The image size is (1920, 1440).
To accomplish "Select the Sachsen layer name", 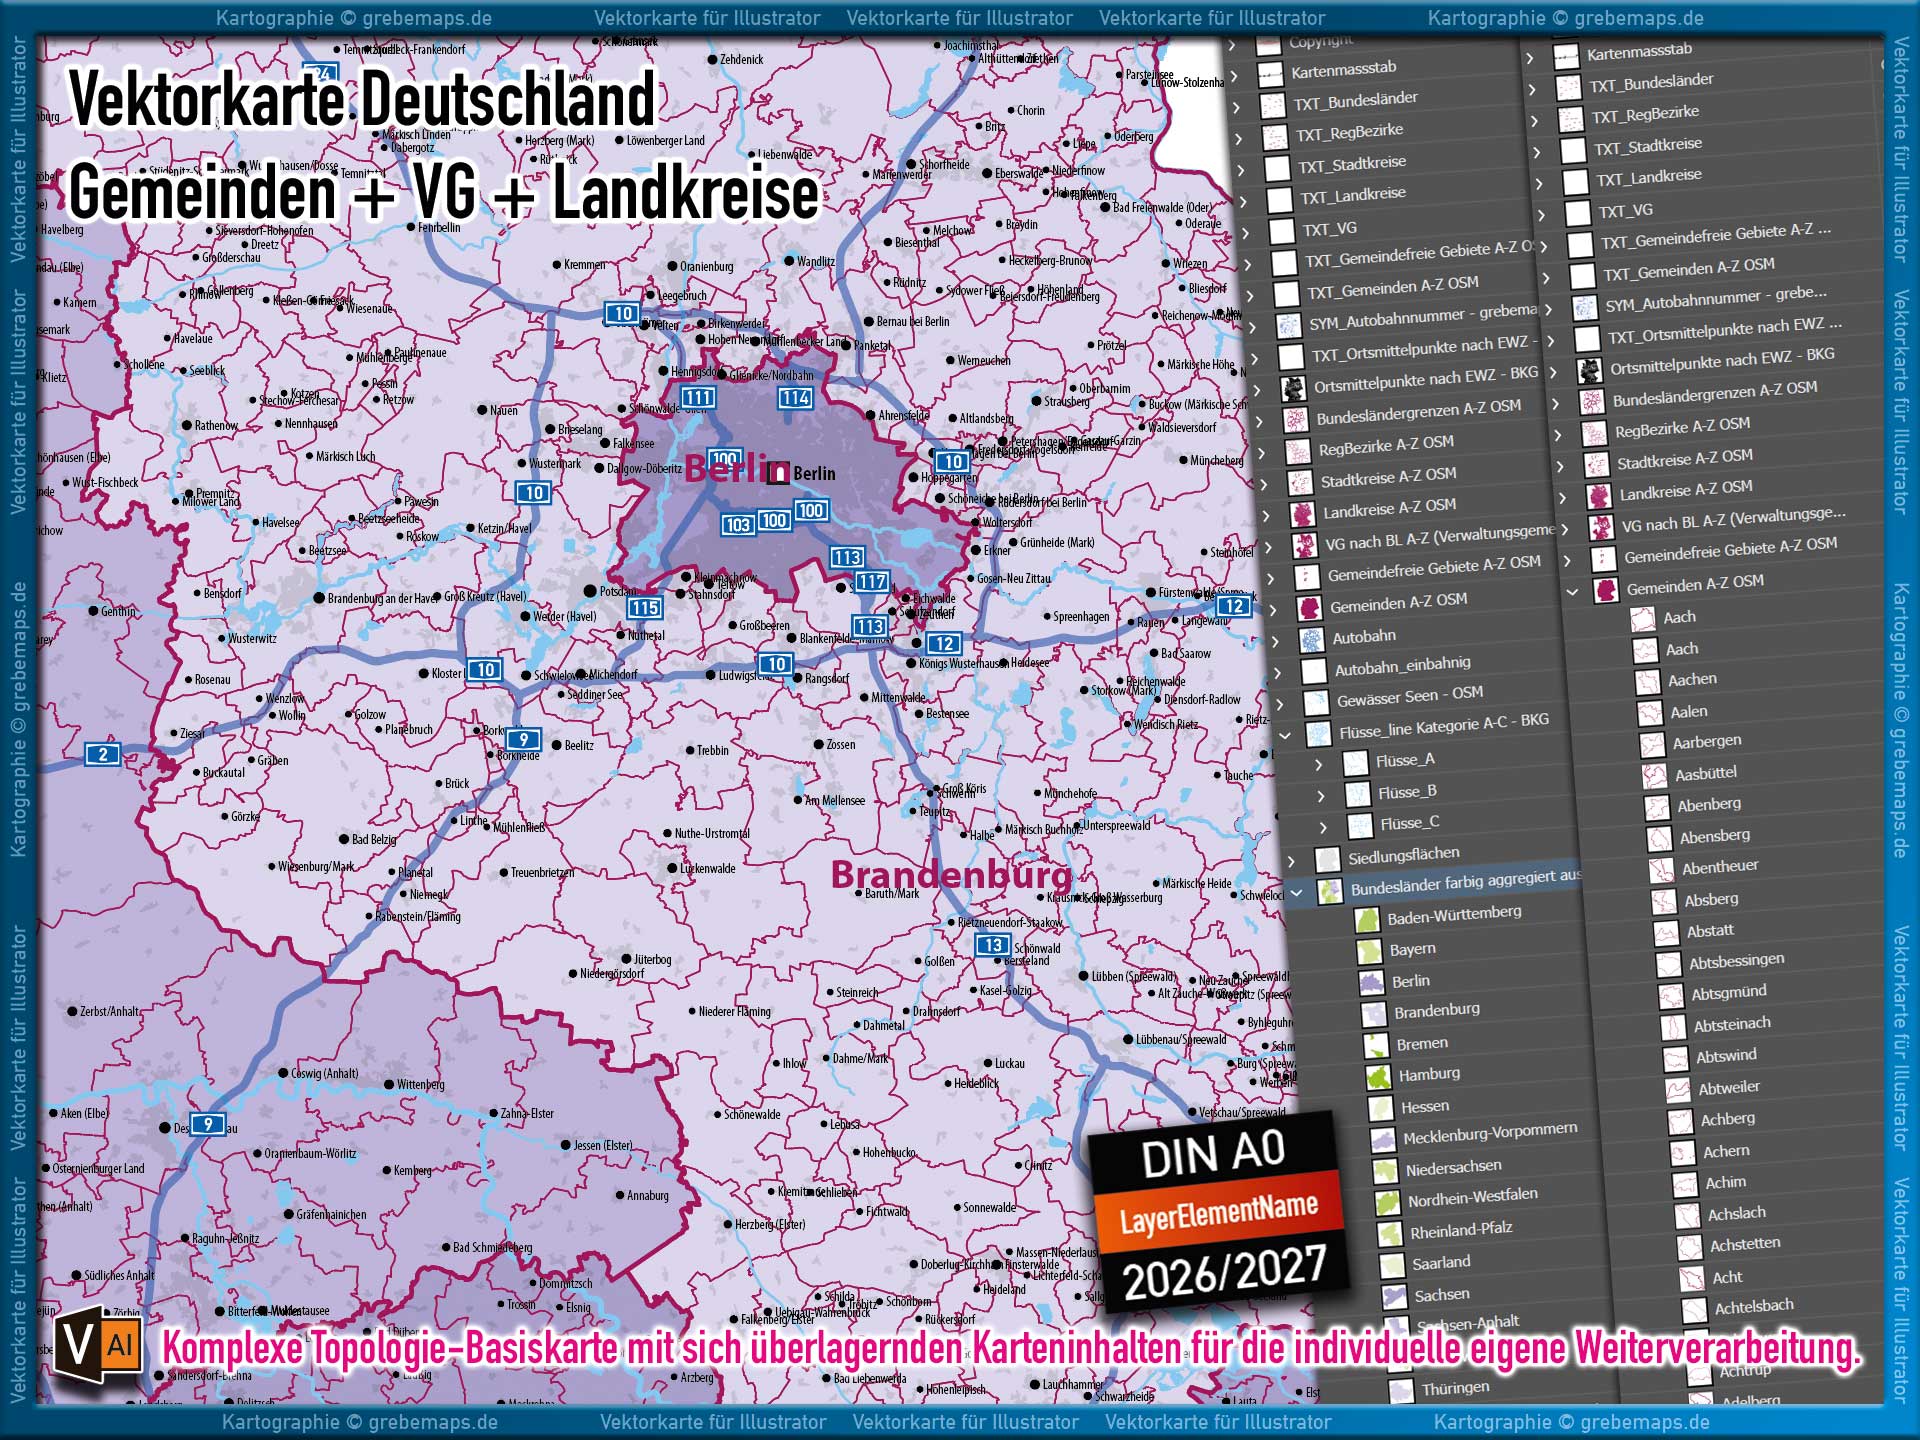I will point(1441,1295).
